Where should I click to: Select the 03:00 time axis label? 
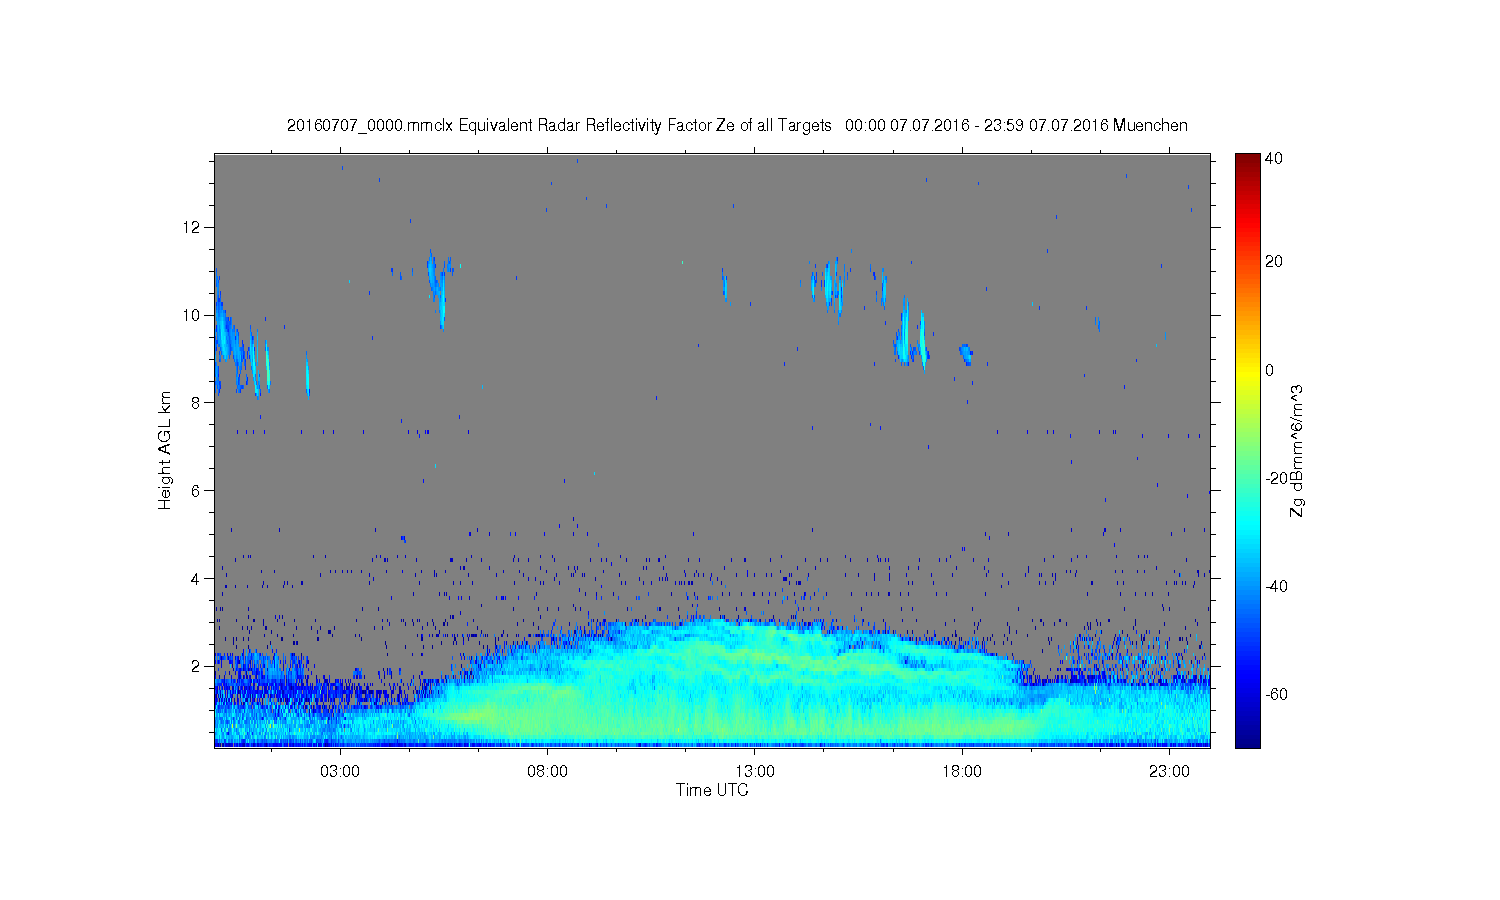340,772
